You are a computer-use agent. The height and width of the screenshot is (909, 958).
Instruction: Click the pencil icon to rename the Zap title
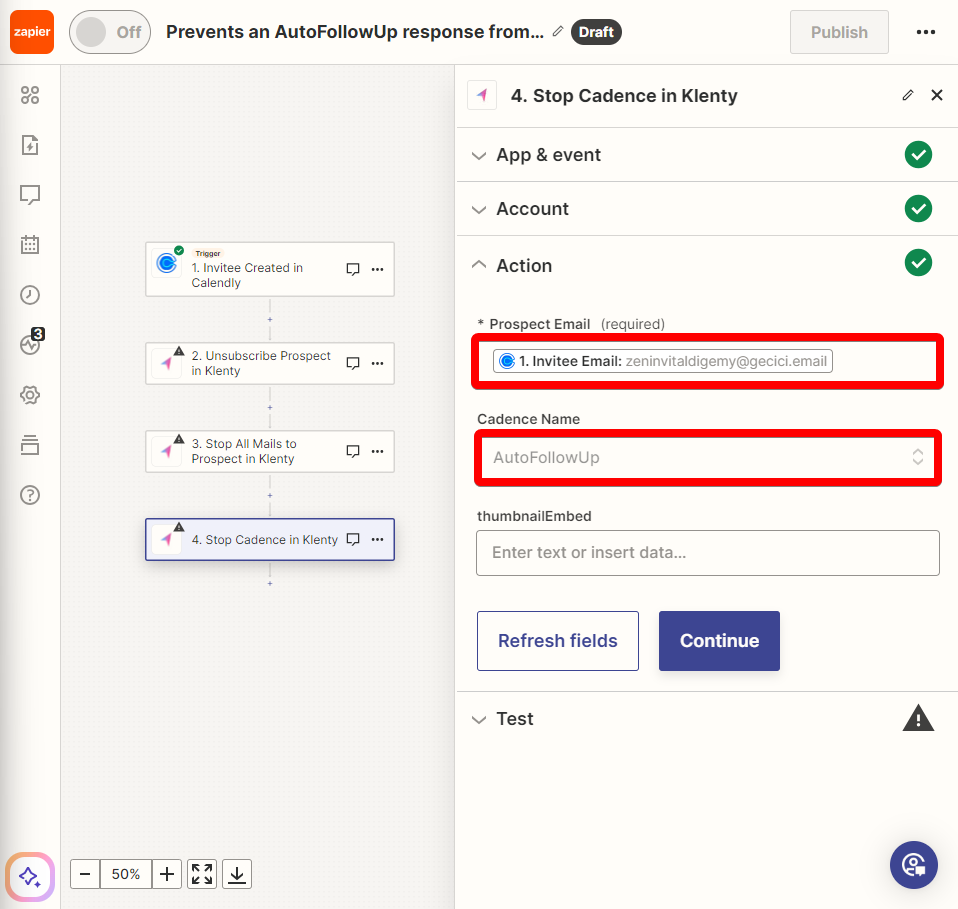[x=557, y=31]
